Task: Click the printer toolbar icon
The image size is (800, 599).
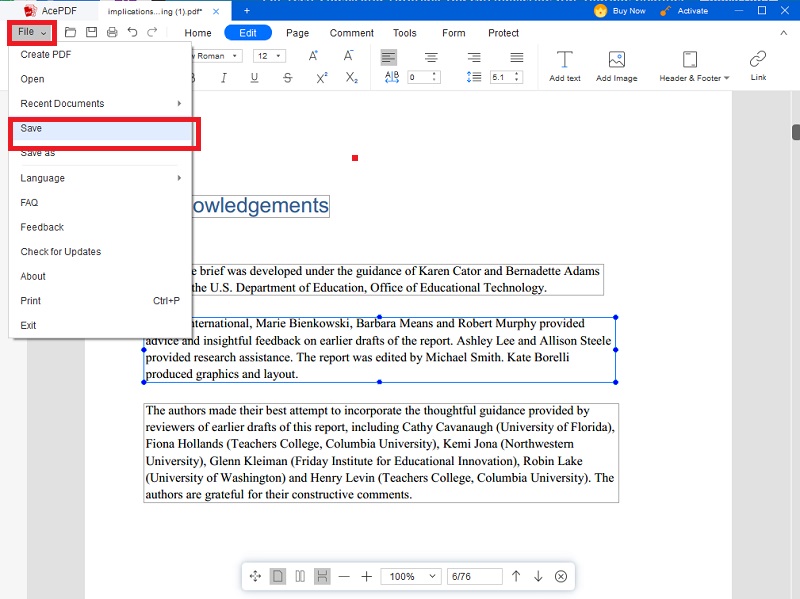Action: click(x=112, y=33)
